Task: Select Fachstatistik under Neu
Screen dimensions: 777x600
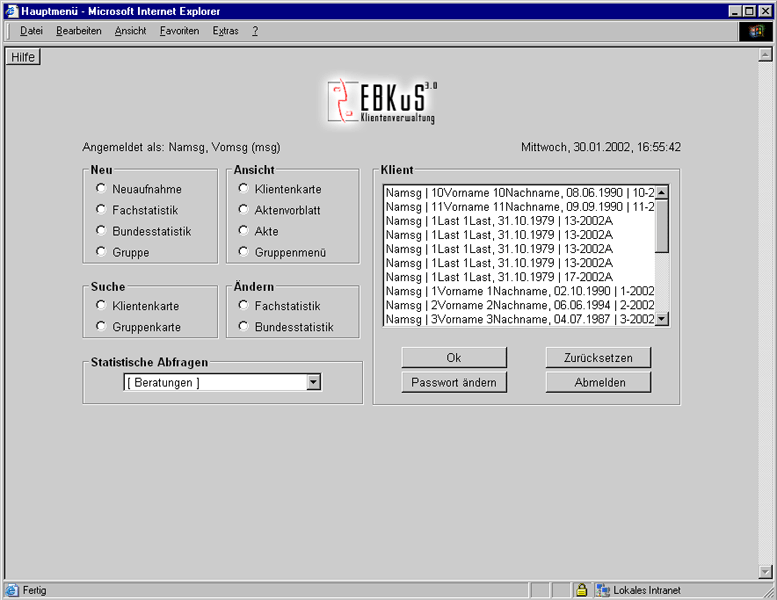Action: 101,210
